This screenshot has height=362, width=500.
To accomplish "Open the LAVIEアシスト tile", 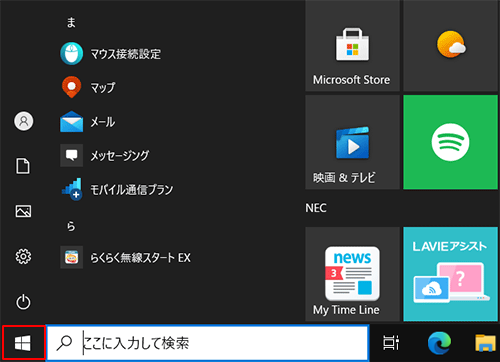I will tap(450, 274).
